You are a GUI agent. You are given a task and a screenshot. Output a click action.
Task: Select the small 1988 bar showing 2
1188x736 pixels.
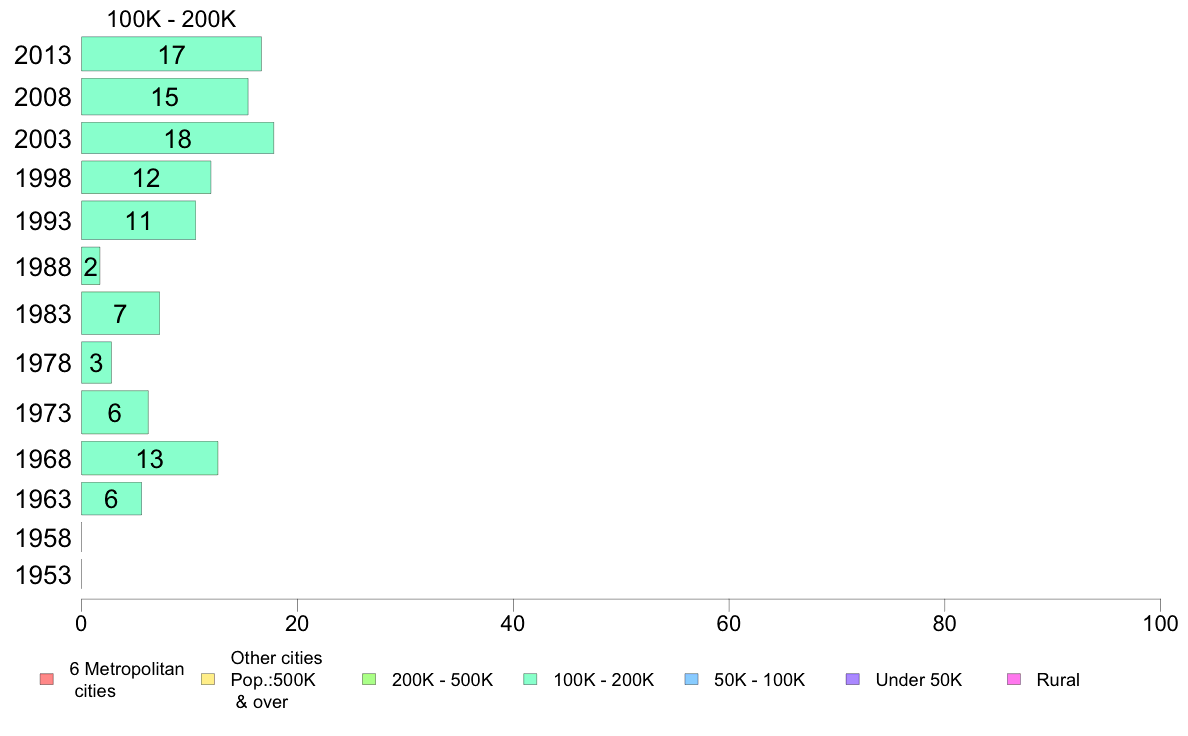pyautogui.click(x=90, y=266)
